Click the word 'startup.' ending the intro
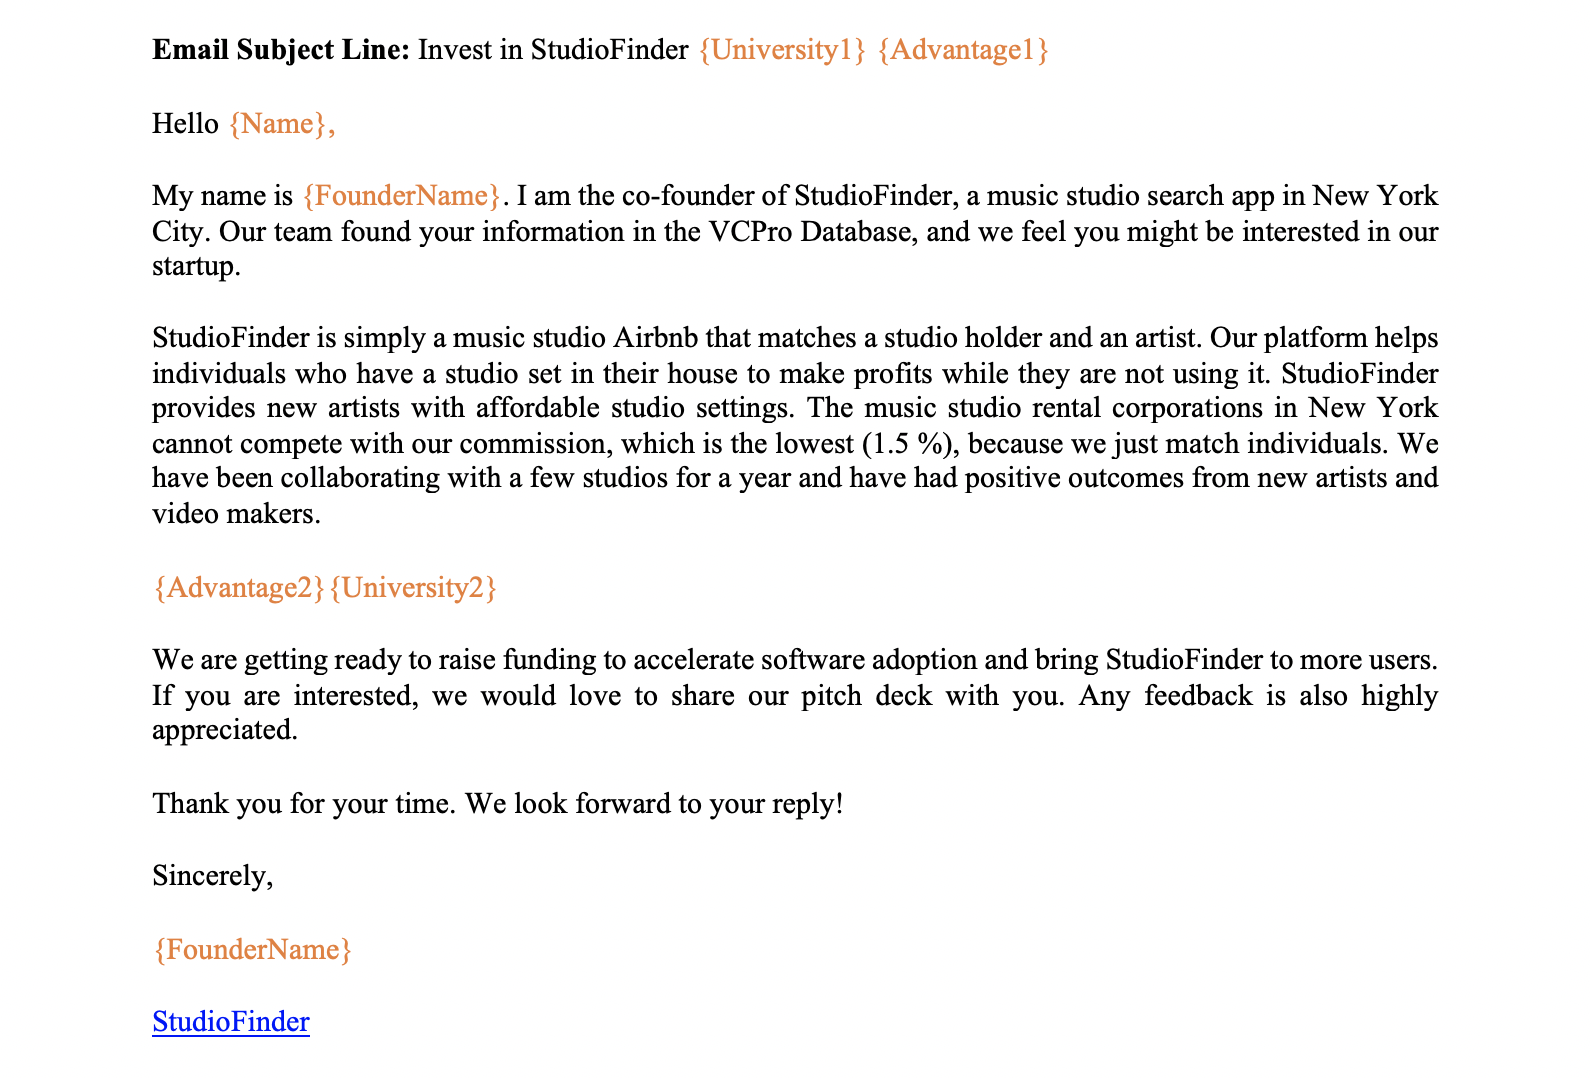 click(x=196, y=267)
